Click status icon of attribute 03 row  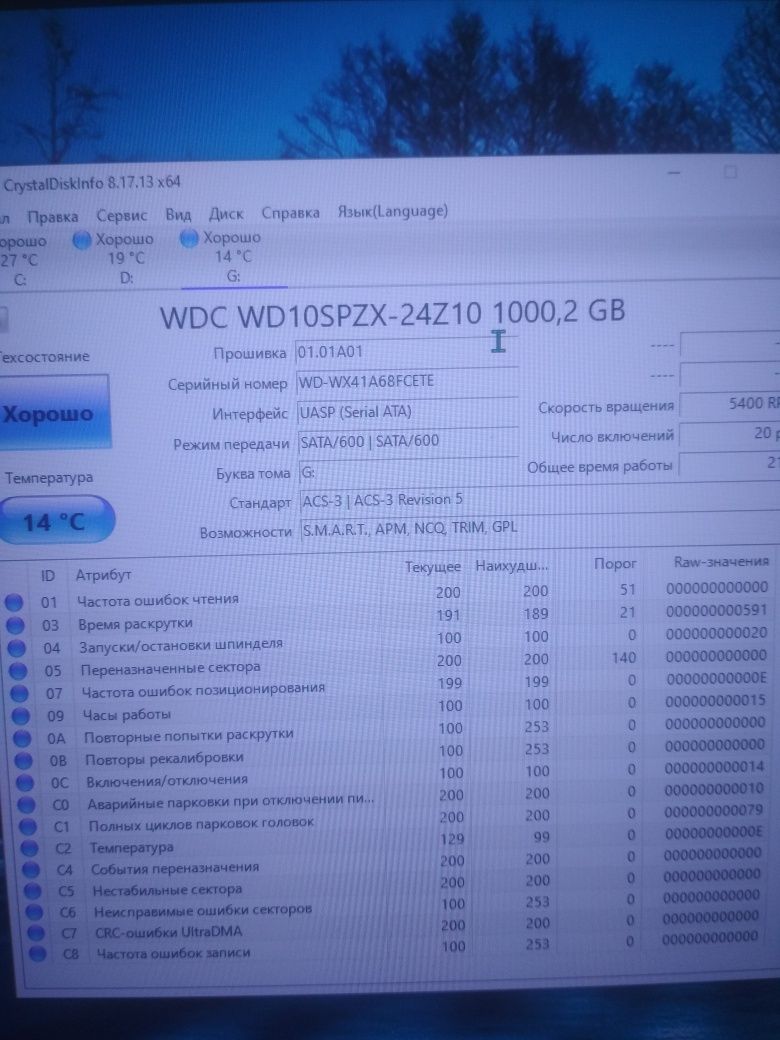point(15,625)
